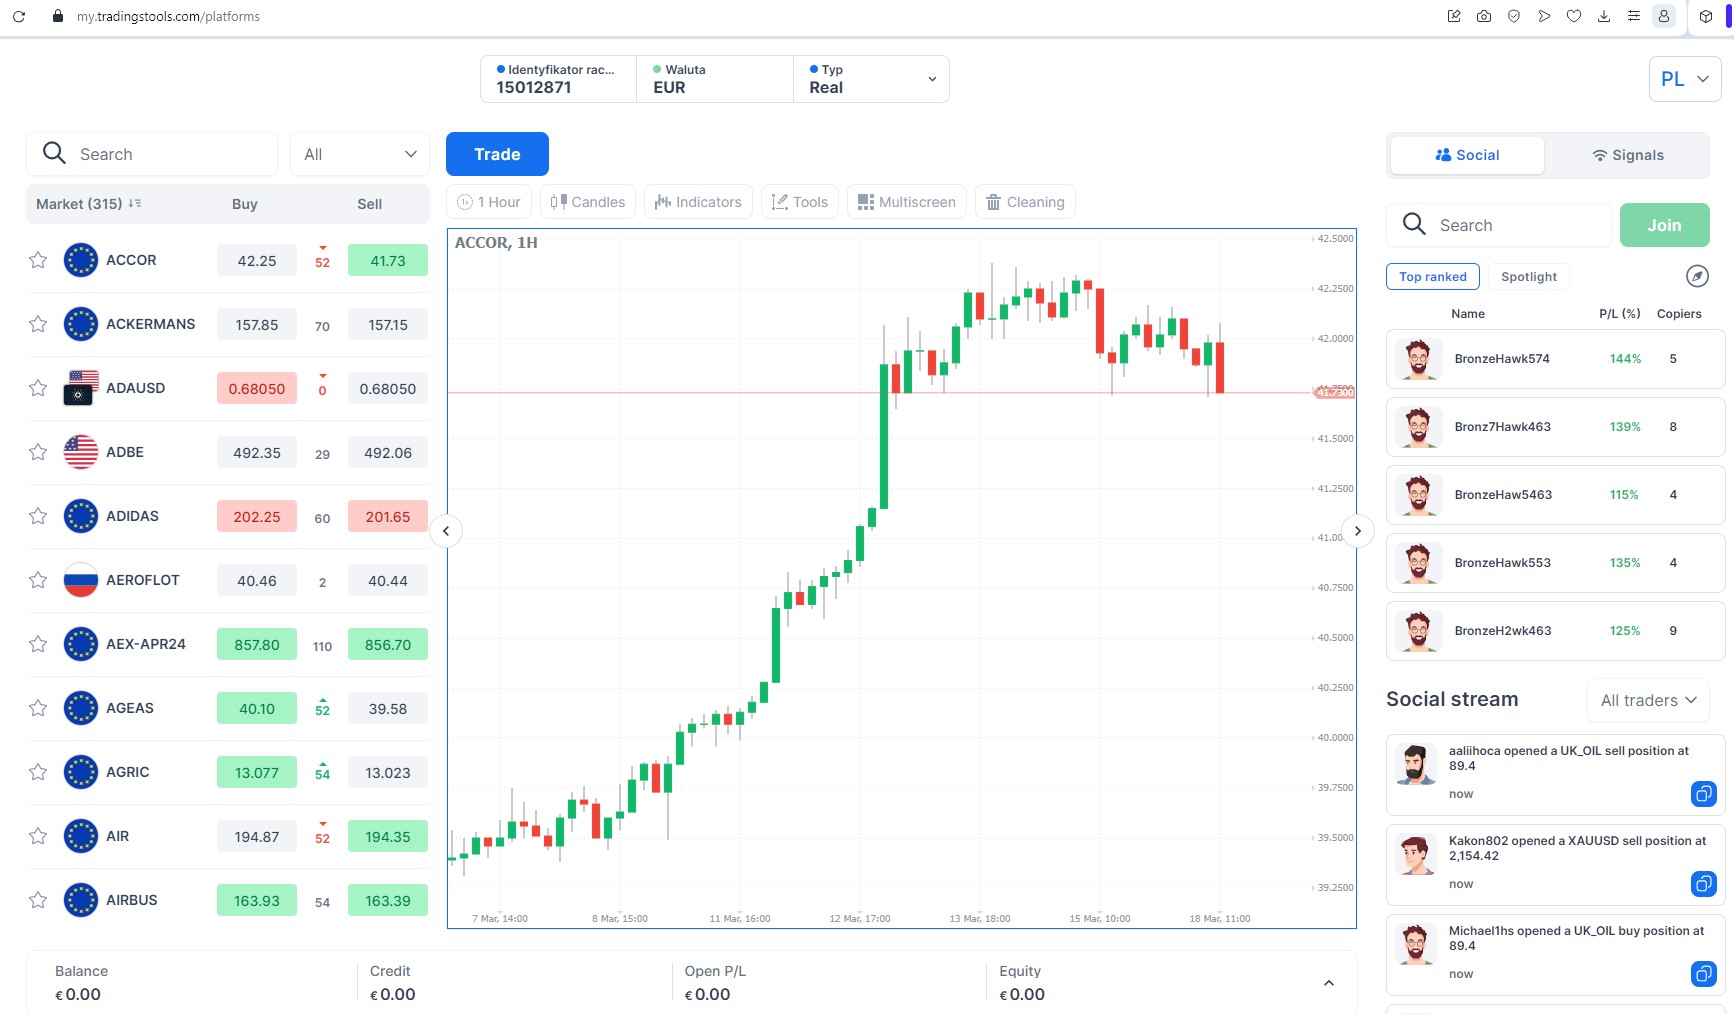The width and height of the screenshot is (1734, 1014).
Task: Open browser screenshot camera icon
Action: [1484, 16]
